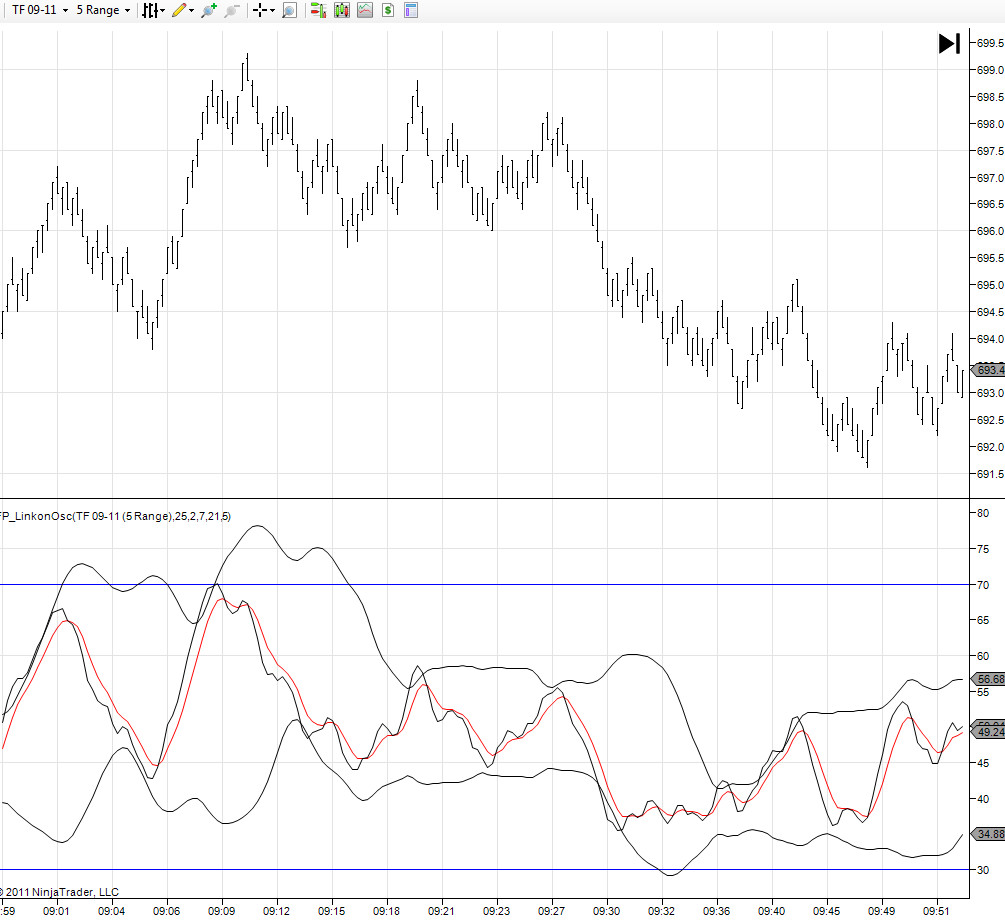Open the 5 Range interval dropdown
The width and height of the screenshot is (1005, 920).
click(103, 10)
